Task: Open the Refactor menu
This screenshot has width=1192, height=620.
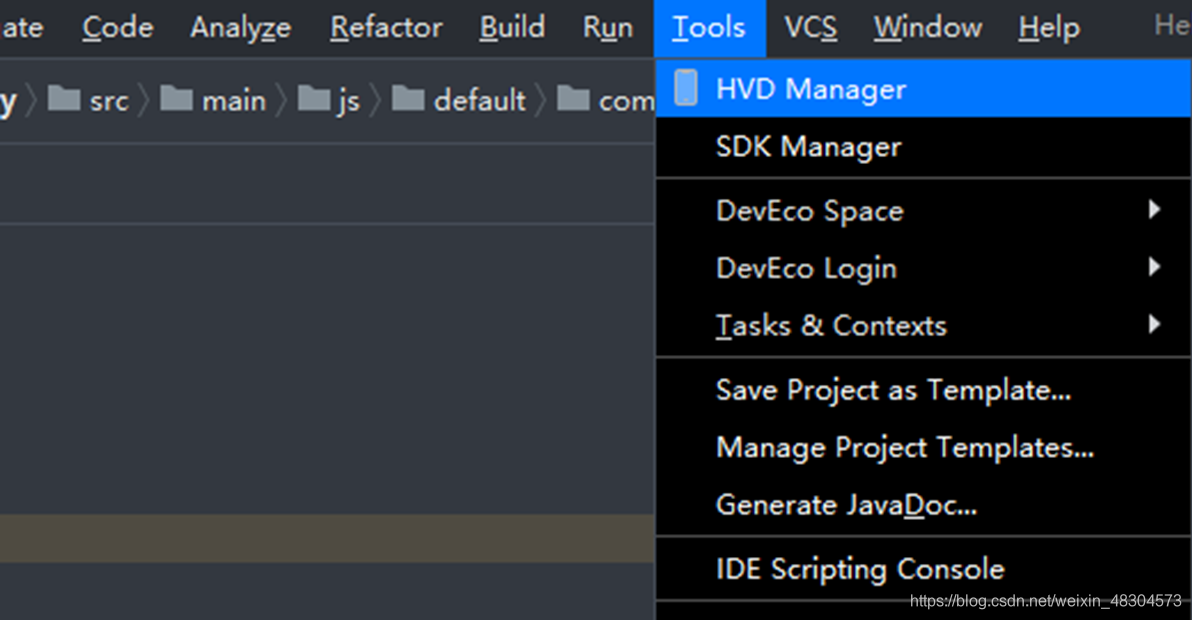Action: pos(386,28)
